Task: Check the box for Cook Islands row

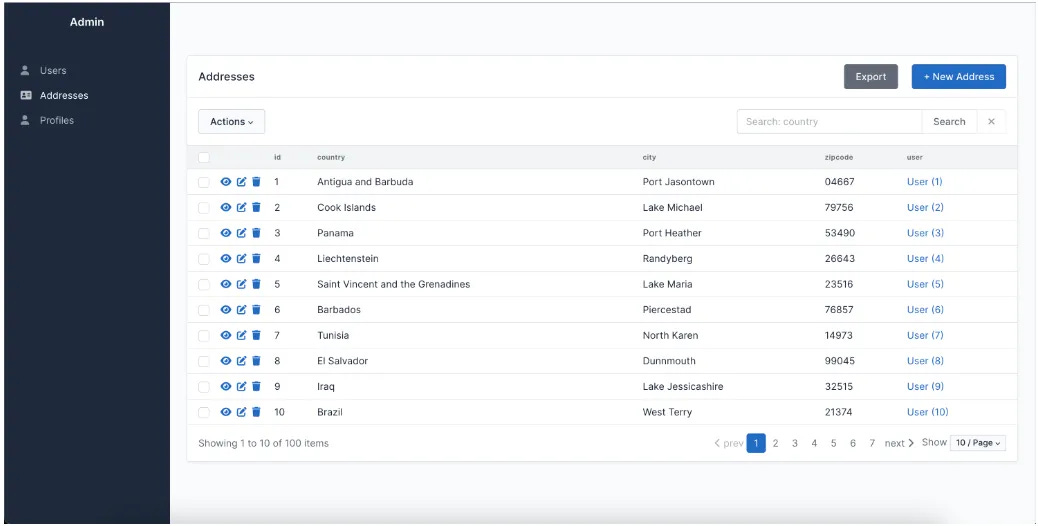Action: pyautogui.click(x=204, y=208)
